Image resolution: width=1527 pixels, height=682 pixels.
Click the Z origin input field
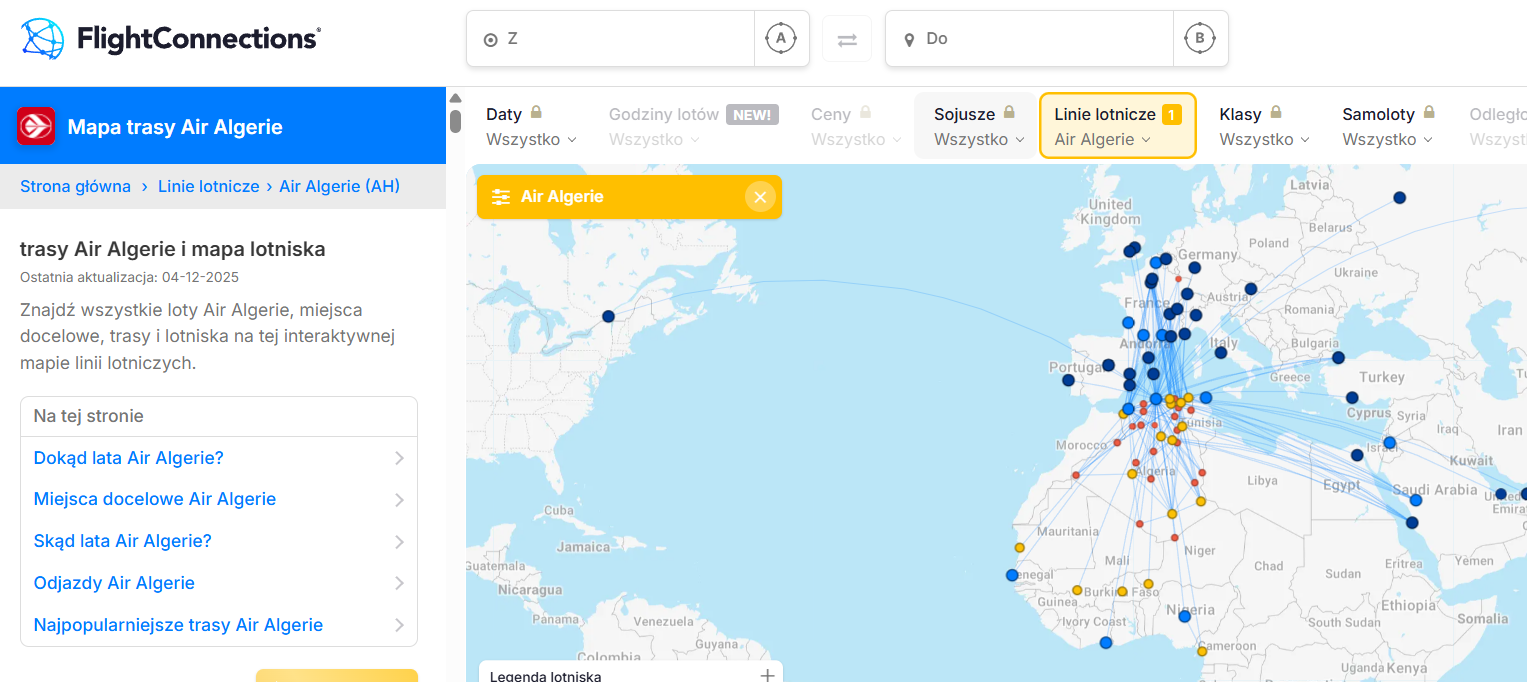point(611,39)
